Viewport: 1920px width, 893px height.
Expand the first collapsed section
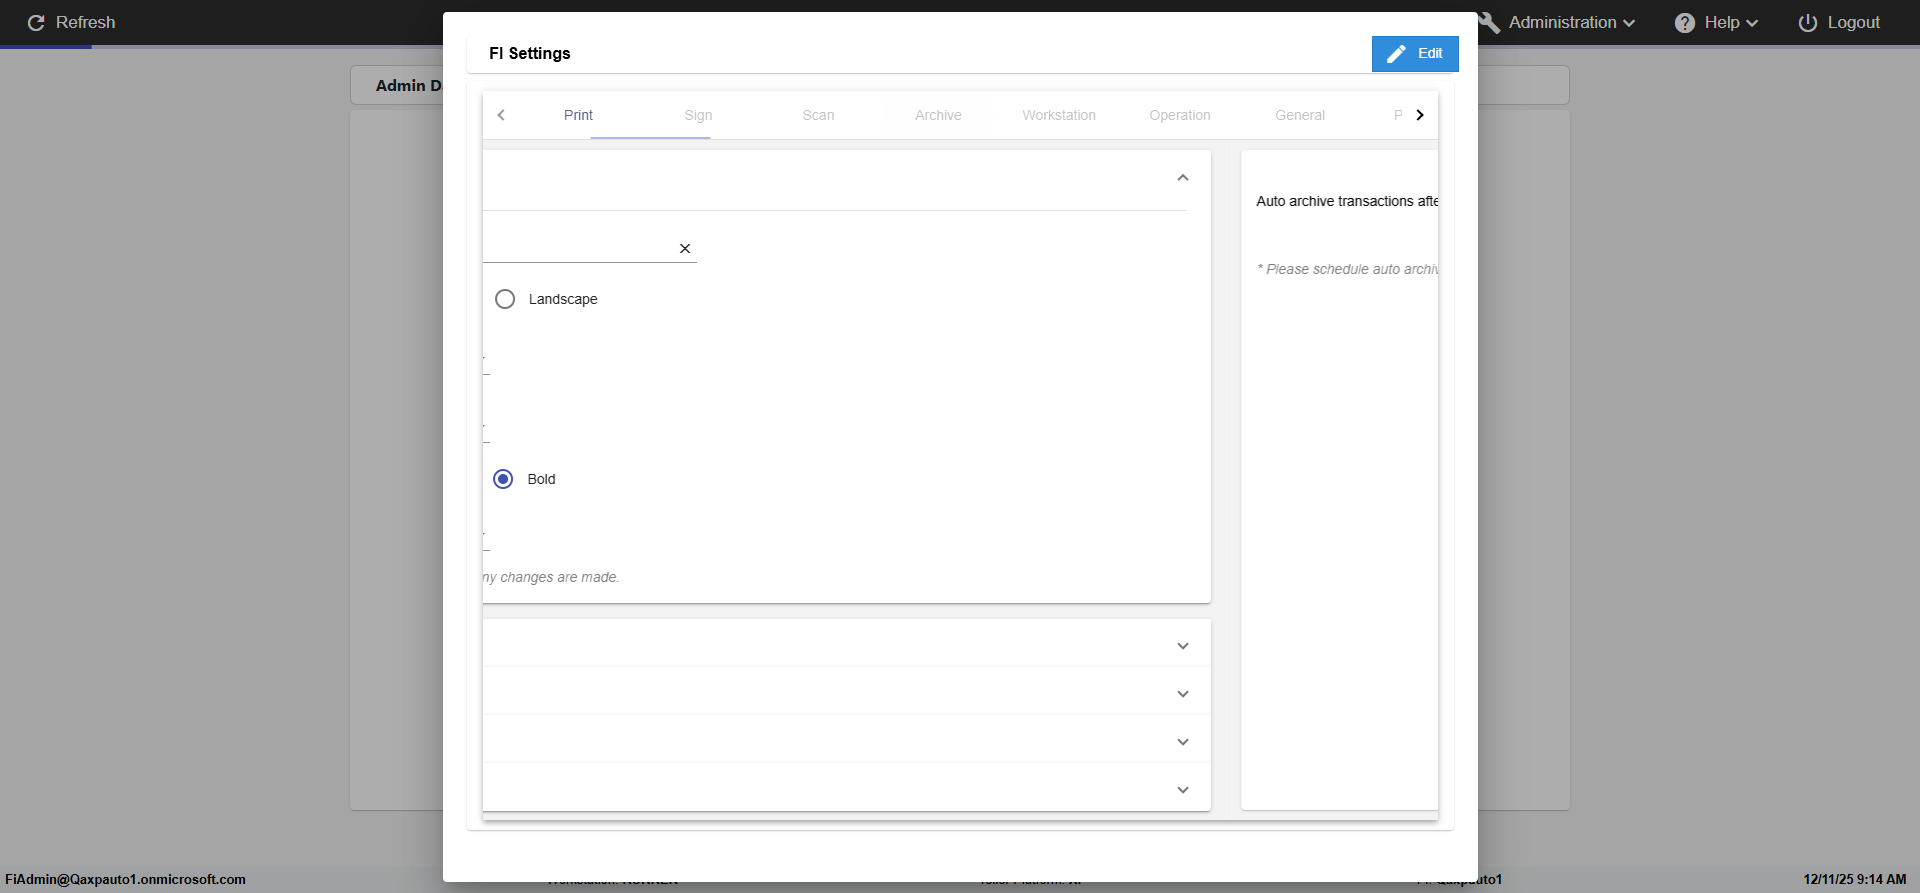click(1183, 646)
